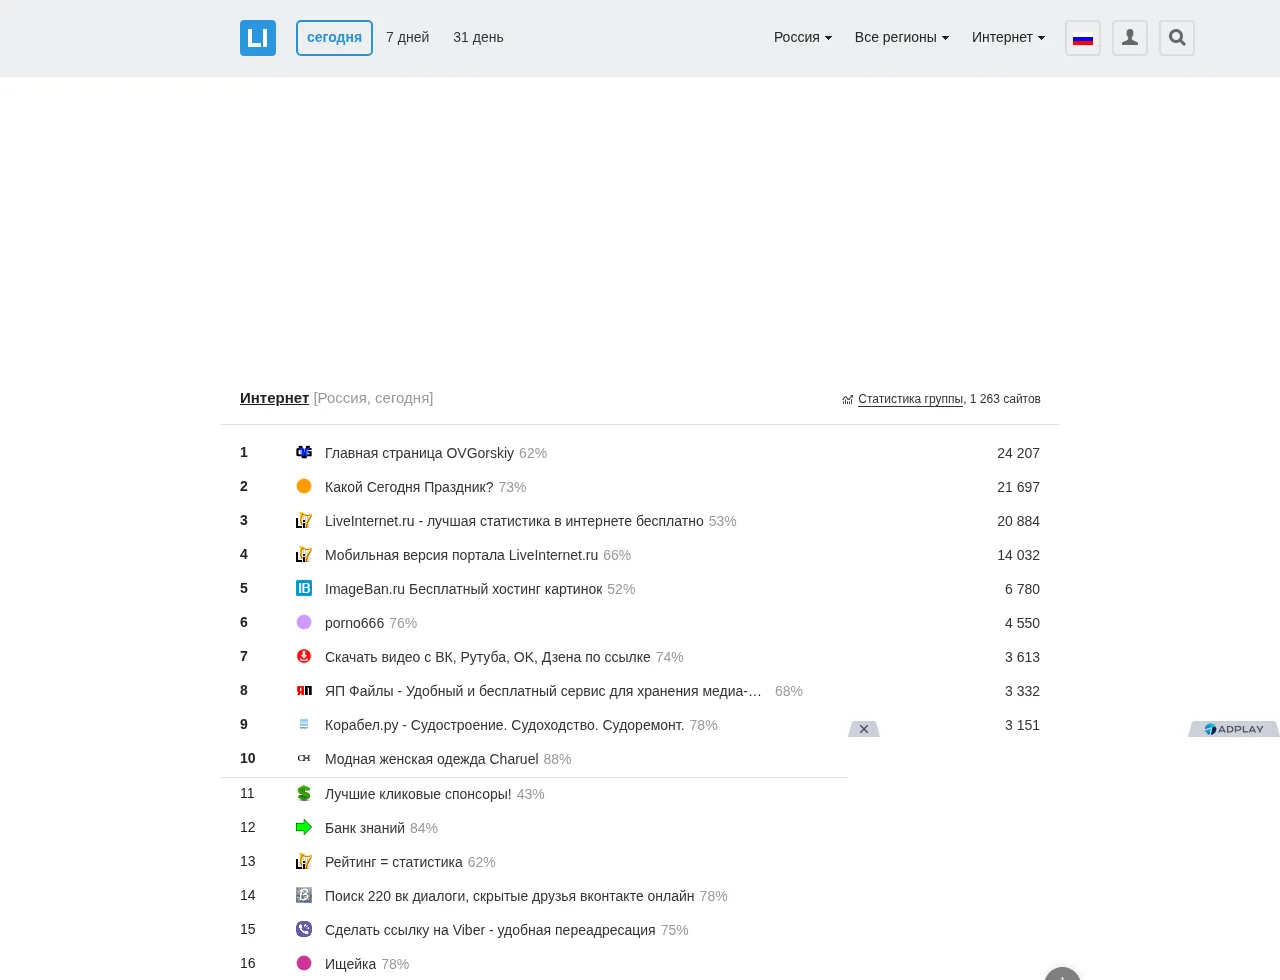Switch to the 31 день period
1280x980 pixels.
(478, 37)
